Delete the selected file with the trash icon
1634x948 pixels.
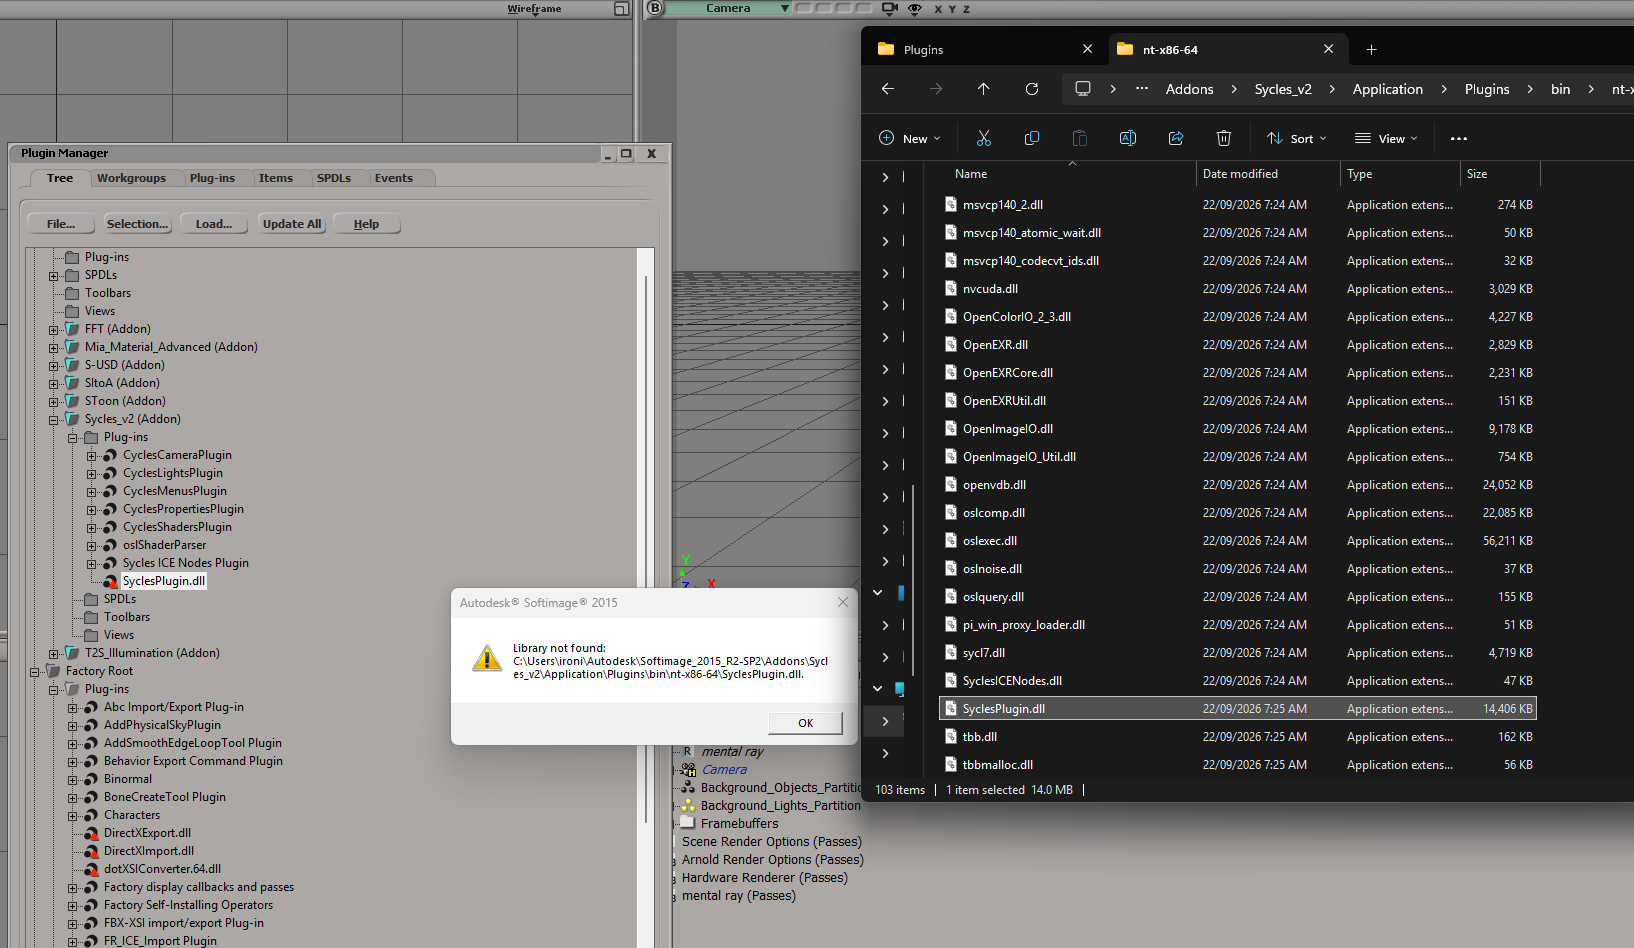coord(1224,138)
